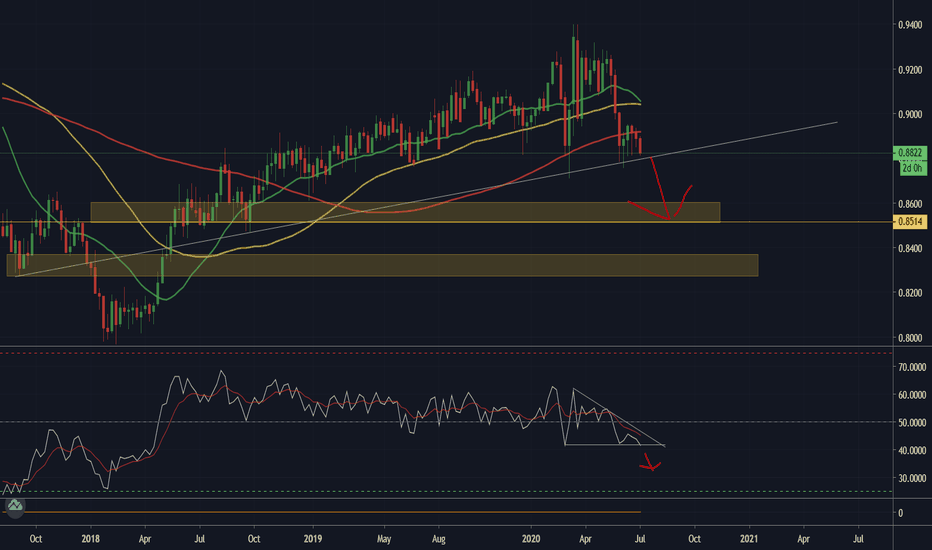
Task: Select the upper yellow support zone rectangle
Action: click(x=404, y=212)
